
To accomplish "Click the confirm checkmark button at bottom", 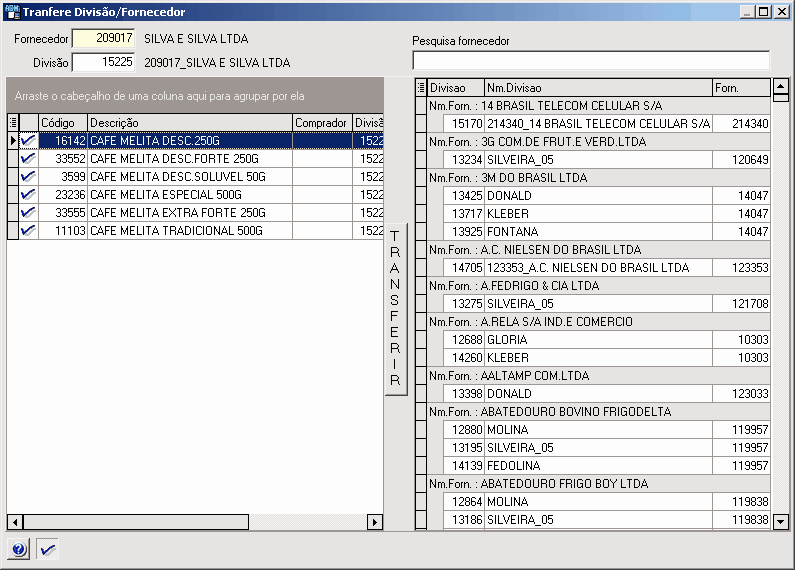I will pos(47,549).
